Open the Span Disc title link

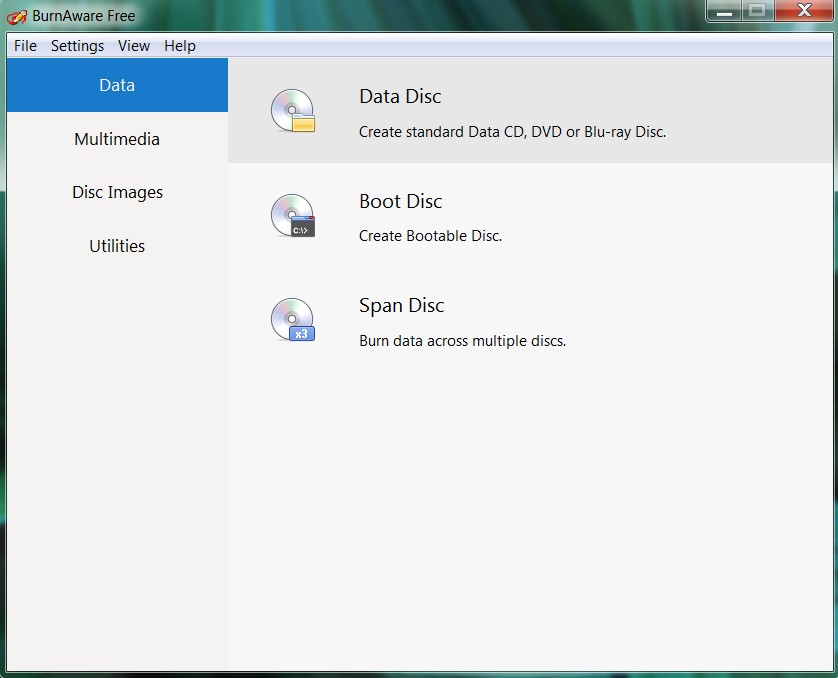pos(402,306)
